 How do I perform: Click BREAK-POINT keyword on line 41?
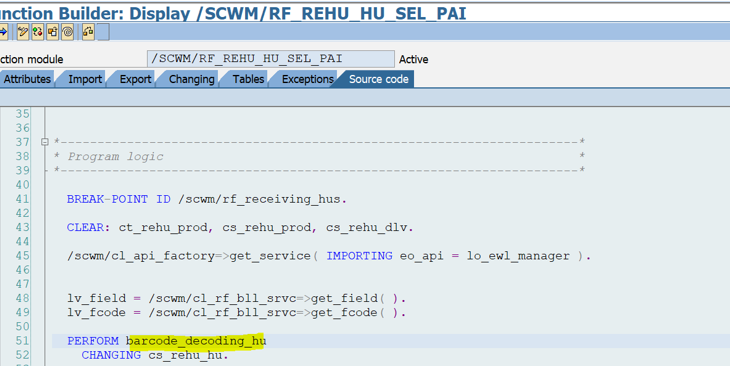[x=107, y=199]
